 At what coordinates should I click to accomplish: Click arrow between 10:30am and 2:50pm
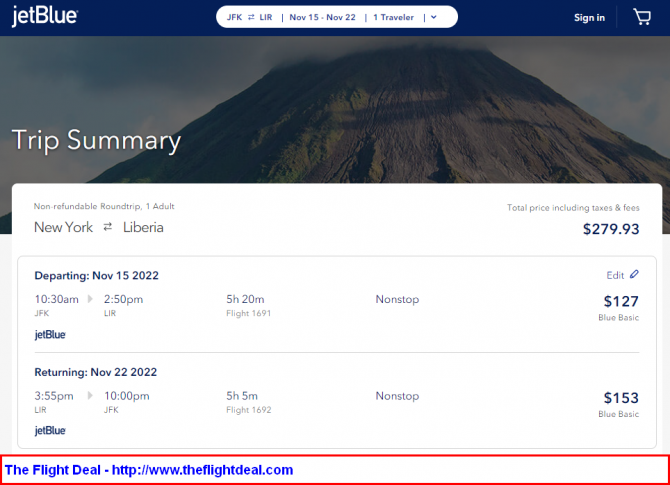[90, 299]
